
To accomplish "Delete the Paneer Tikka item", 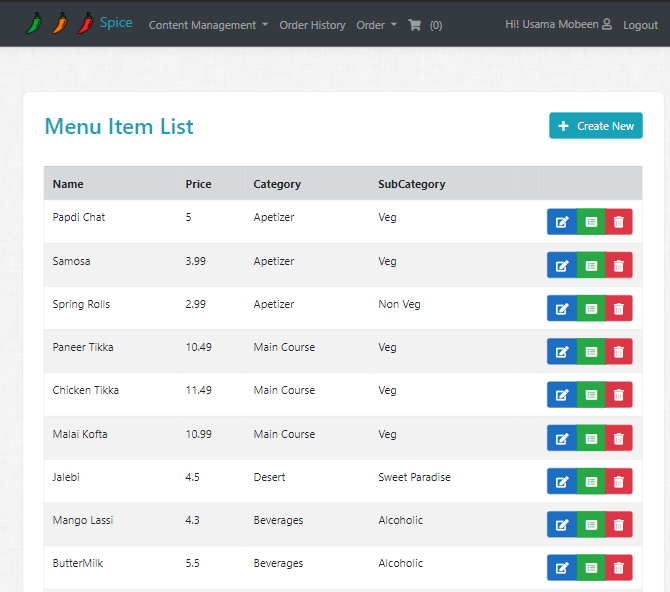I will [619, 352].
